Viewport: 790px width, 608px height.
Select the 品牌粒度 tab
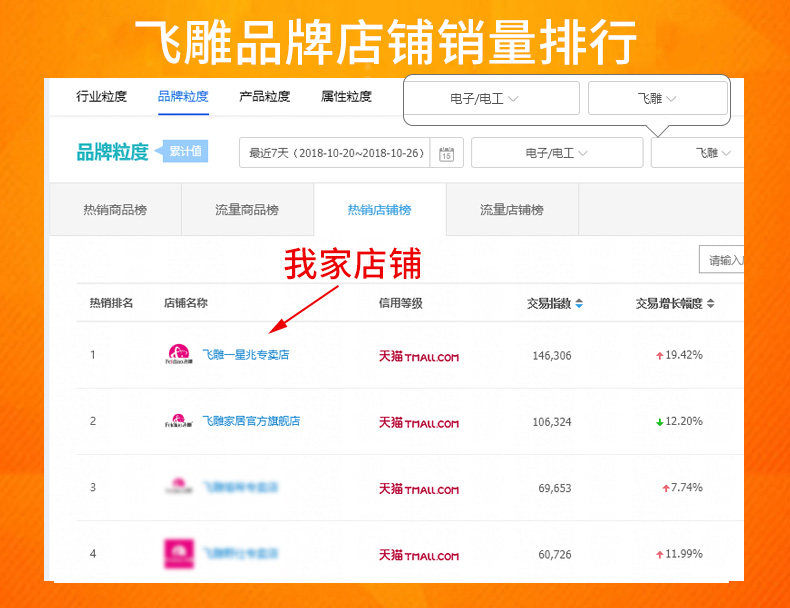coord(183,96)
